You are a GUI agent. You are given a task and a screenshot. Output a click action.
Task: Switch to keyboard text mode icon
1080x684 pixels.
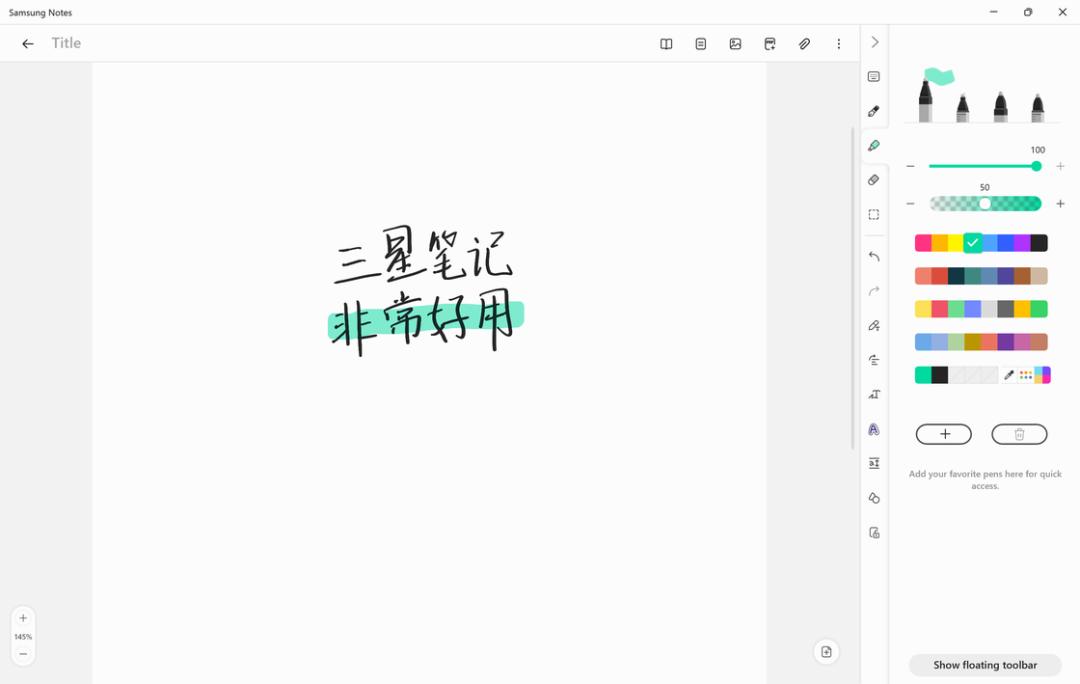pyautogui.click(x=874, y=76)
